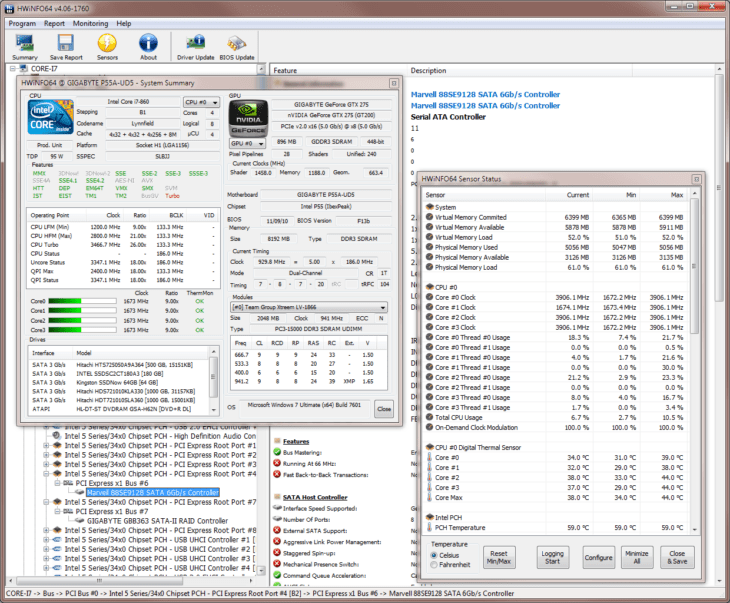Close the System Summary via Close button
Image resolution: width=730 pixels, height=603 pixels.
(384, 409)
